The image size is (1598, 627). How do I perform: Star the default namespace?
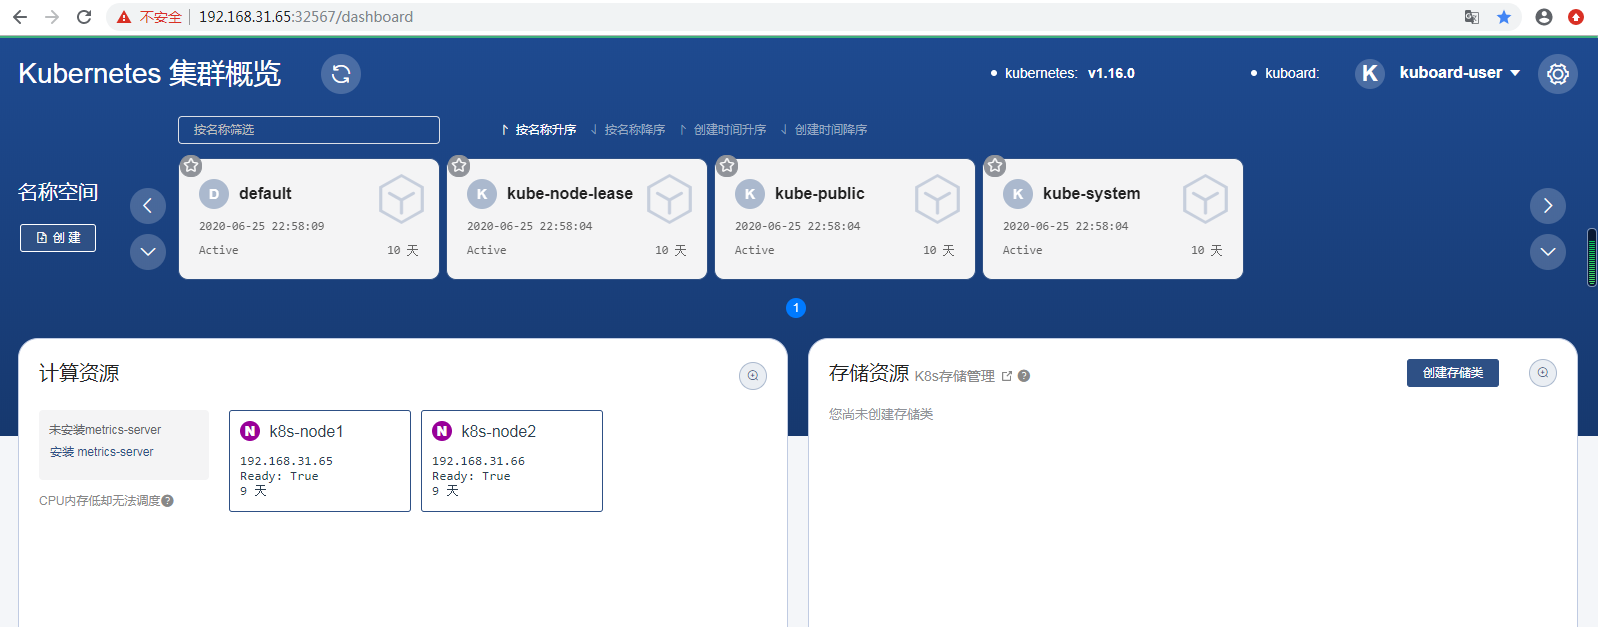(191, 166)
